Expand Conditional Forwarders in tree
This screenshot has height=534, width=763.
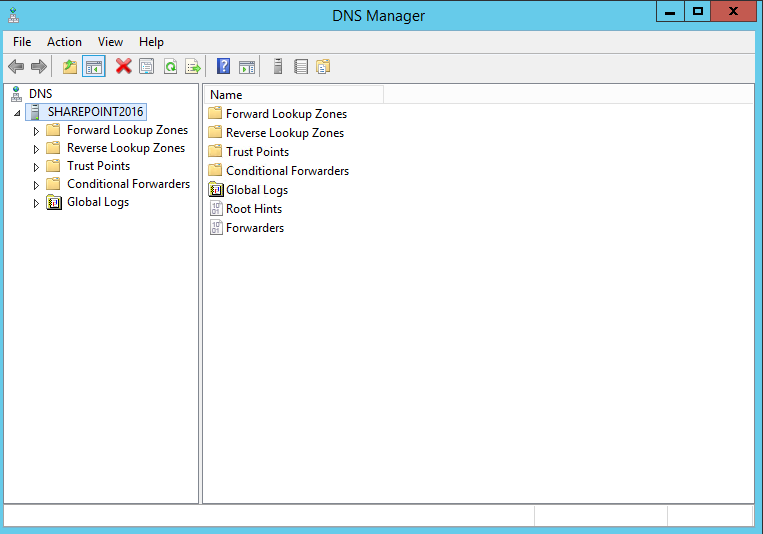(x=36, y=185)
